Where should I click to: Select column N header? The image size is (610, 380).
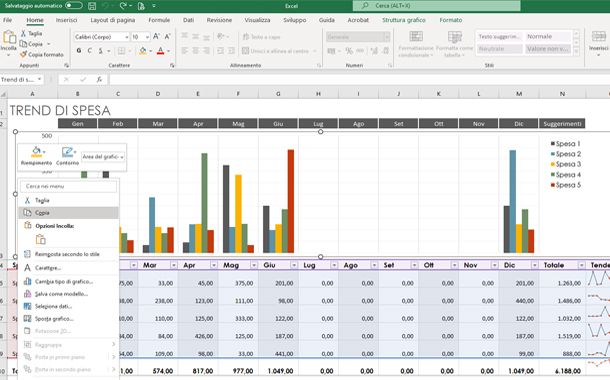click(562, 94)
